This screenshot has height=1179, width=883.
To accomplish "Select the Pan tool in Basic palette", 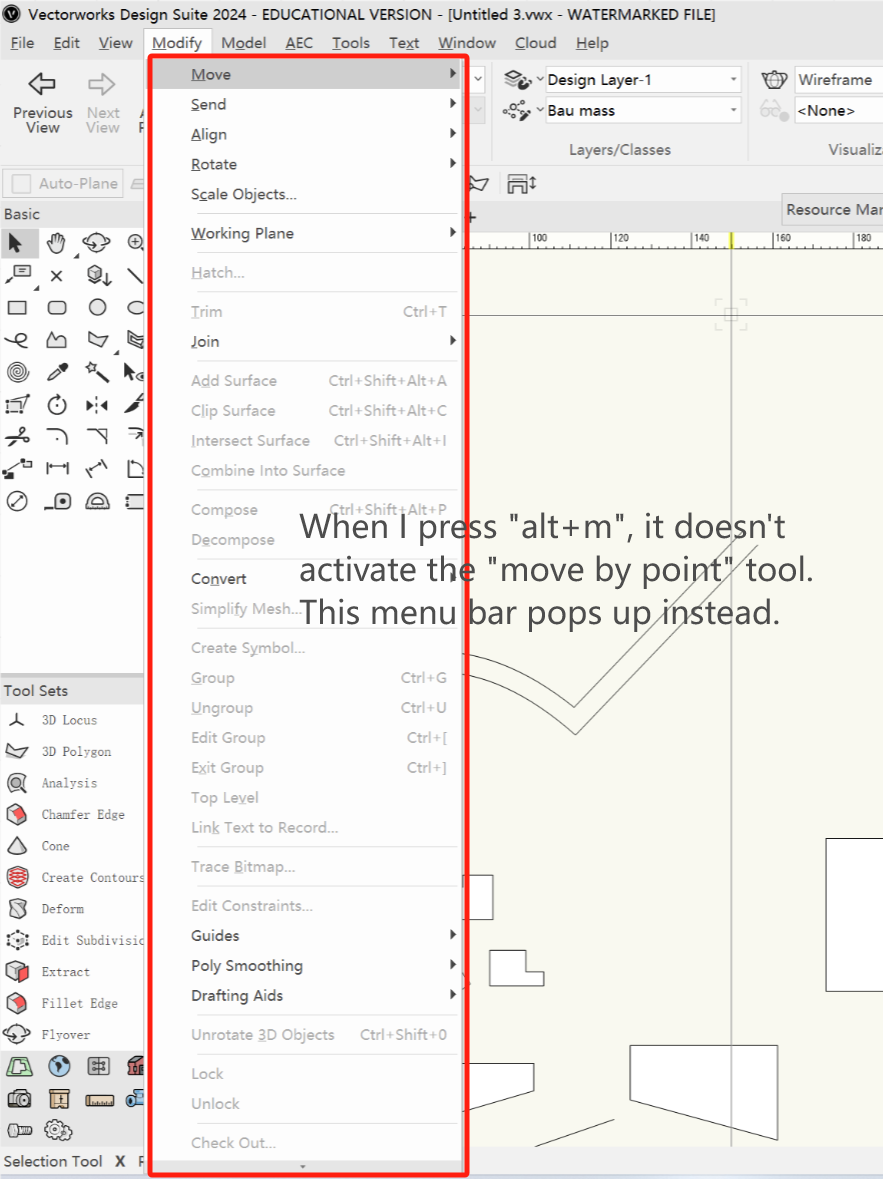I will pyautogui.click(x=56, y=242).
